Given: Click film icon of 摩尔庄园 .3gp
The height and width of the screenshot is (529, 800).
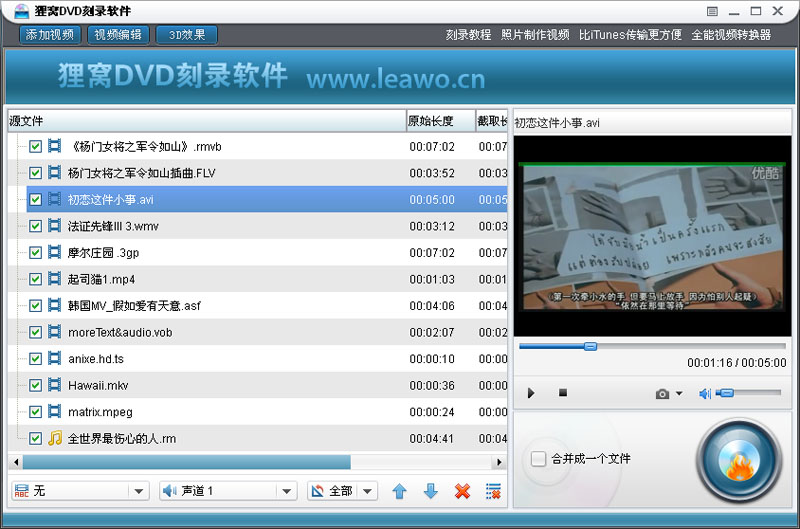Looking at the screenshot, I should click(x=55, y=252).
